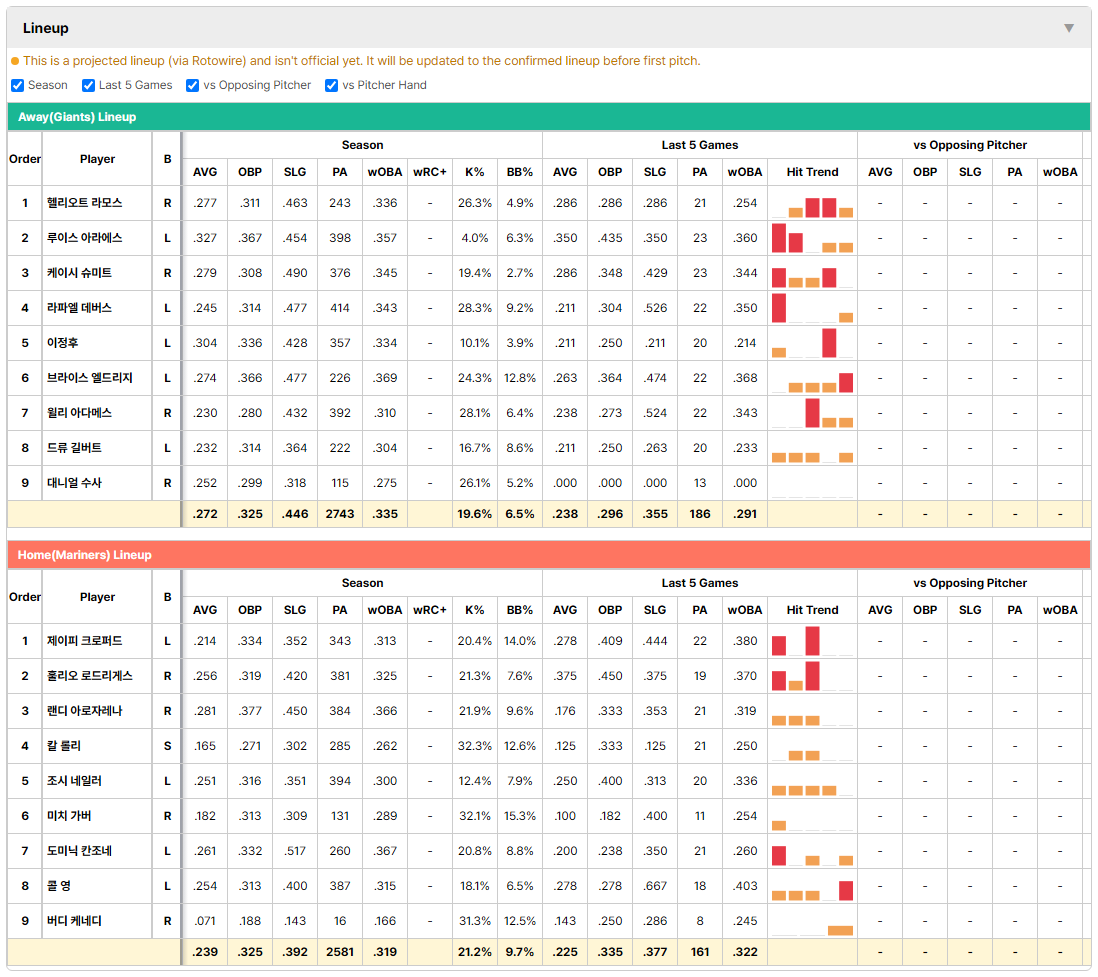This screenshot has height=977, width=1098.
Task: Click Hit Trend chart for 제이피 크로퍼드
Action: pyautogui.click(x=812, y=641)
